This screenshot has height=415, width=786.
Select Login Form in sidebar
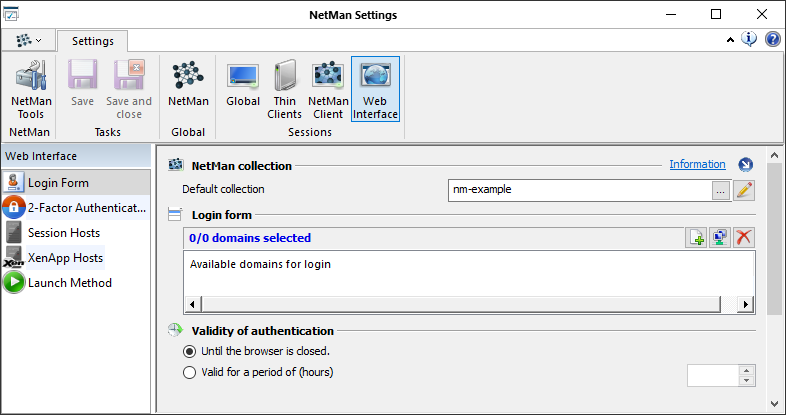coord(76,182)
